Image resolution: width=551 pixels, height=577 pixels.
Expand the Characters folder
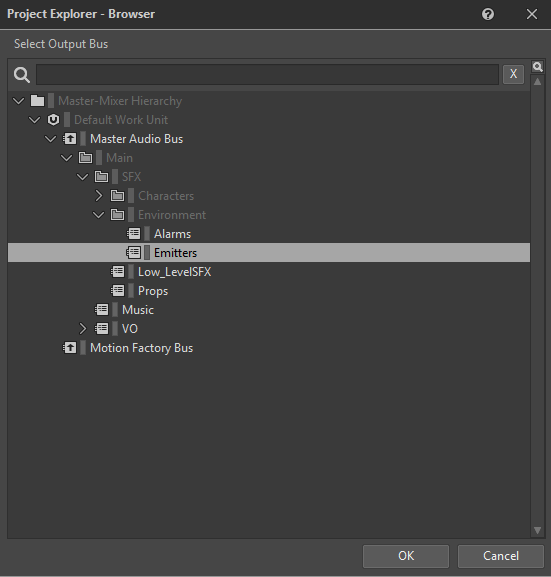pos(98,196)
